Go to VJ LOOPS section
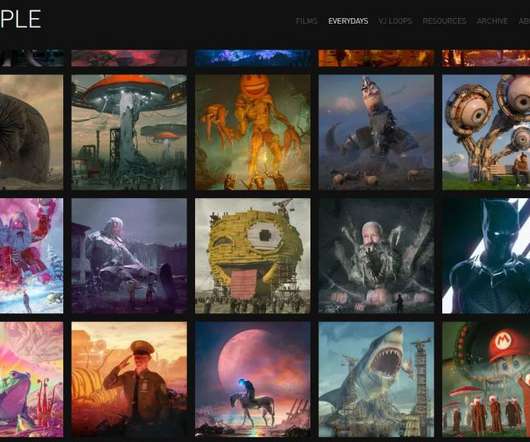The height and width of the screenshot is (442, 530). coord(395,21)
